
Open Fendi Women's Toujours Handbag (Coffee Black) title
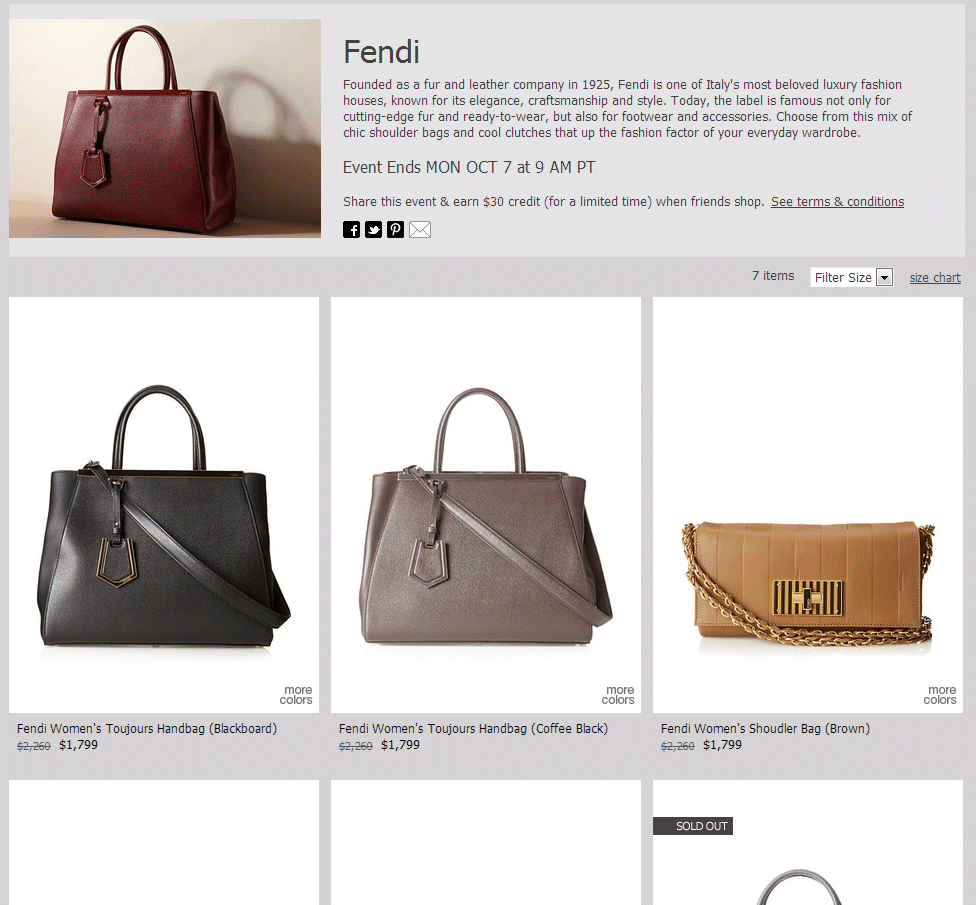474,728
